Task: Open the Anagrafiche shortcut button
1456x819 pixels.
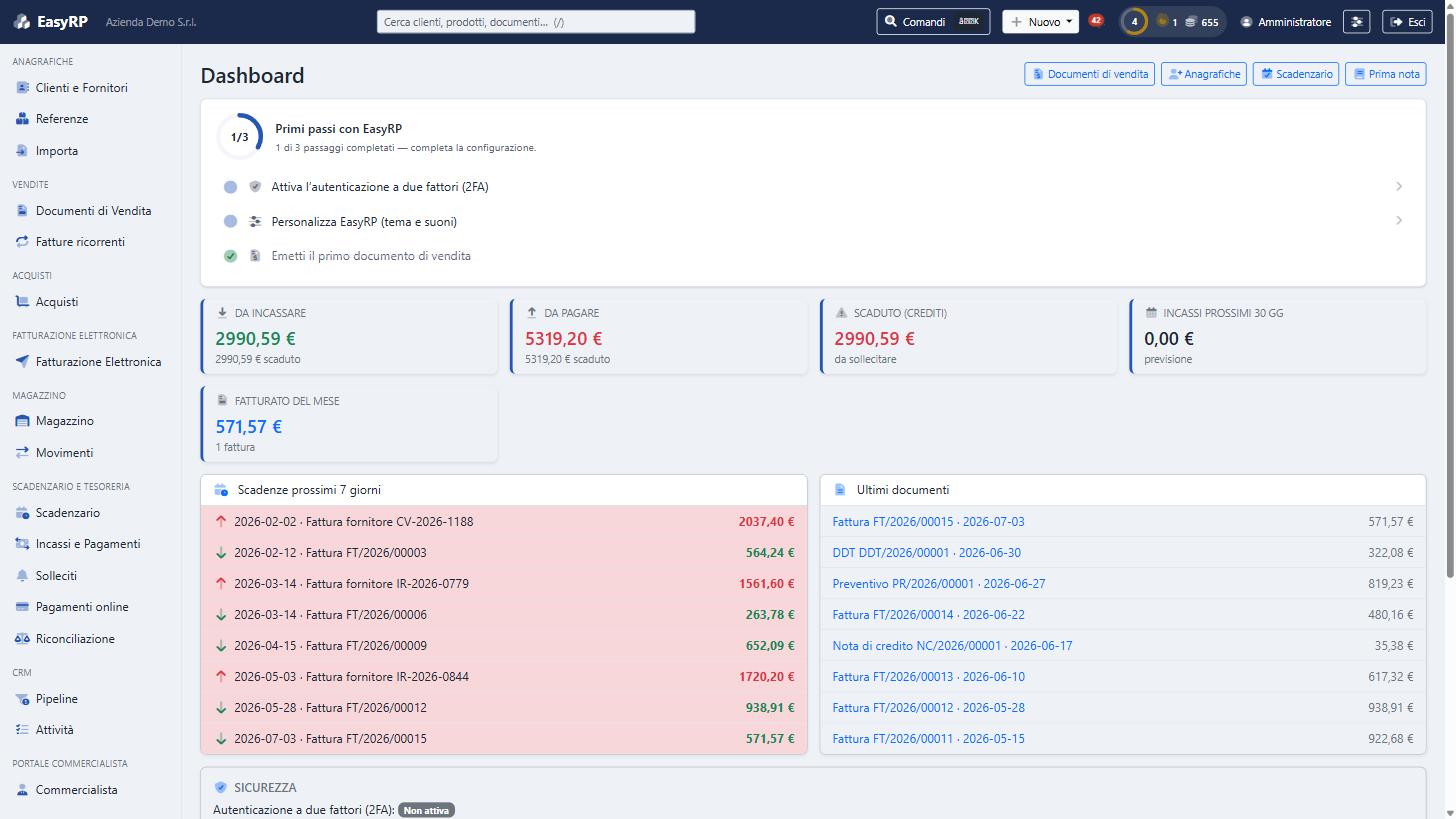Action: click(1204, 74)
